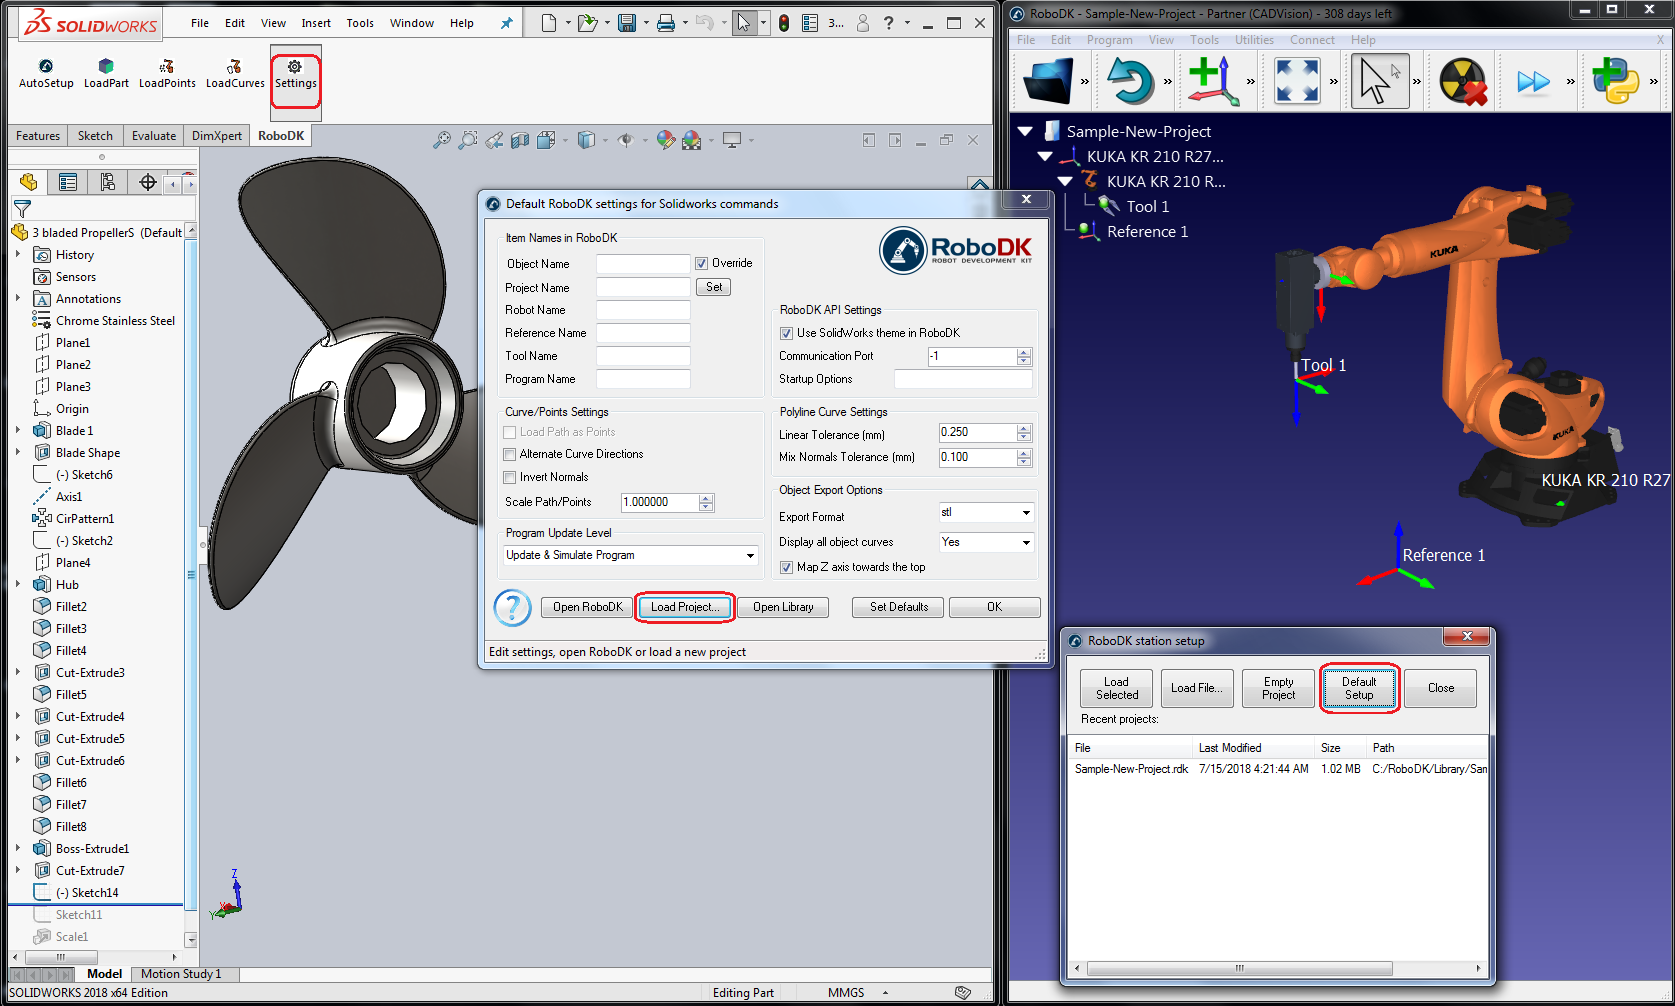Enable the Invert Normals option

510,477
